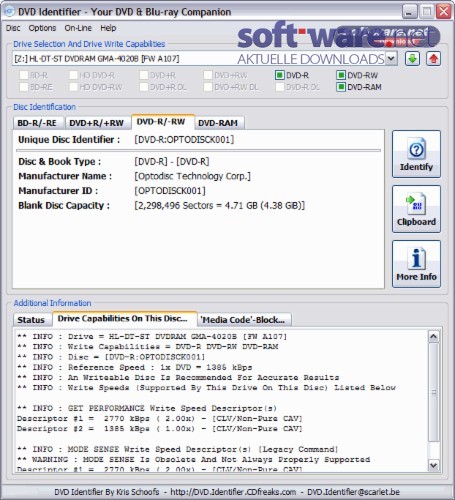Click the Unique Disc Identifier value
455x500 pixels.
click(x=184, y=139)
